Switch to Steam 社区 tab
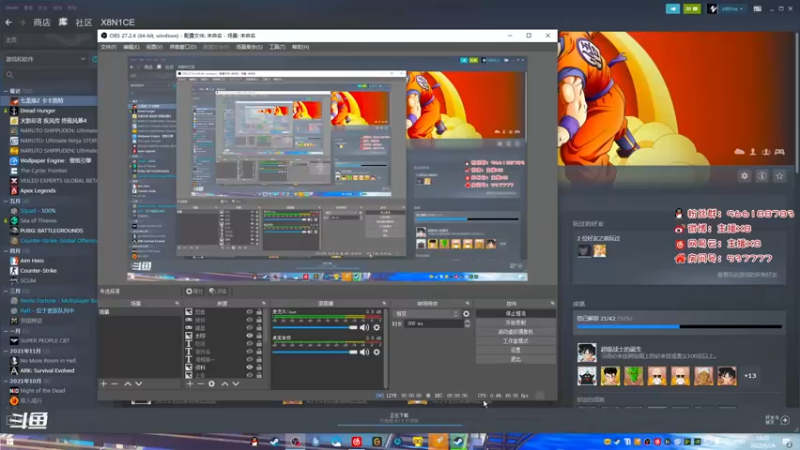Viewport: 800px width, 450px height. click(84, 22)
